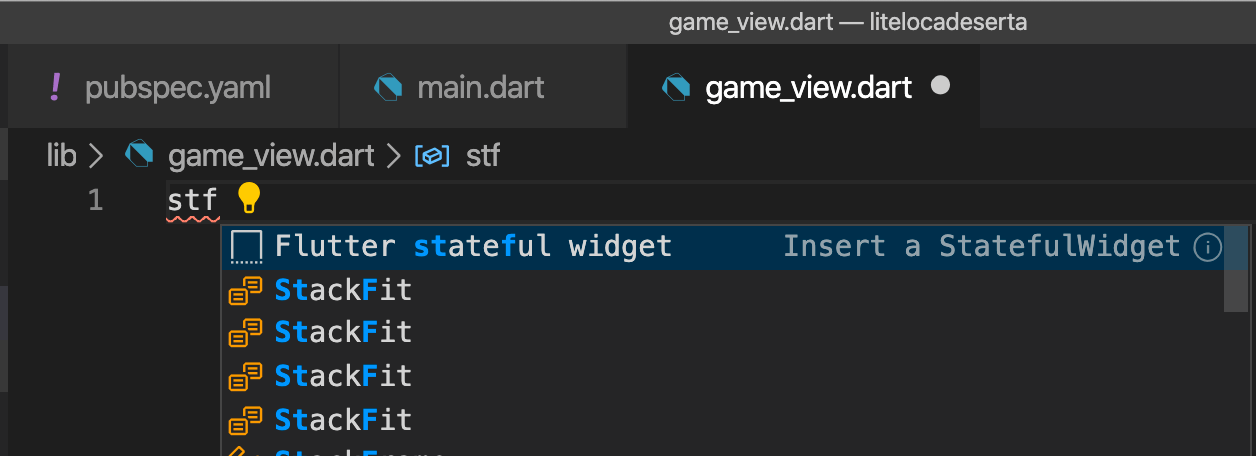Click the stf symbol icon in the breadcrumb
This screenshot has width=1256, height=456.
[x=433, y=156]
